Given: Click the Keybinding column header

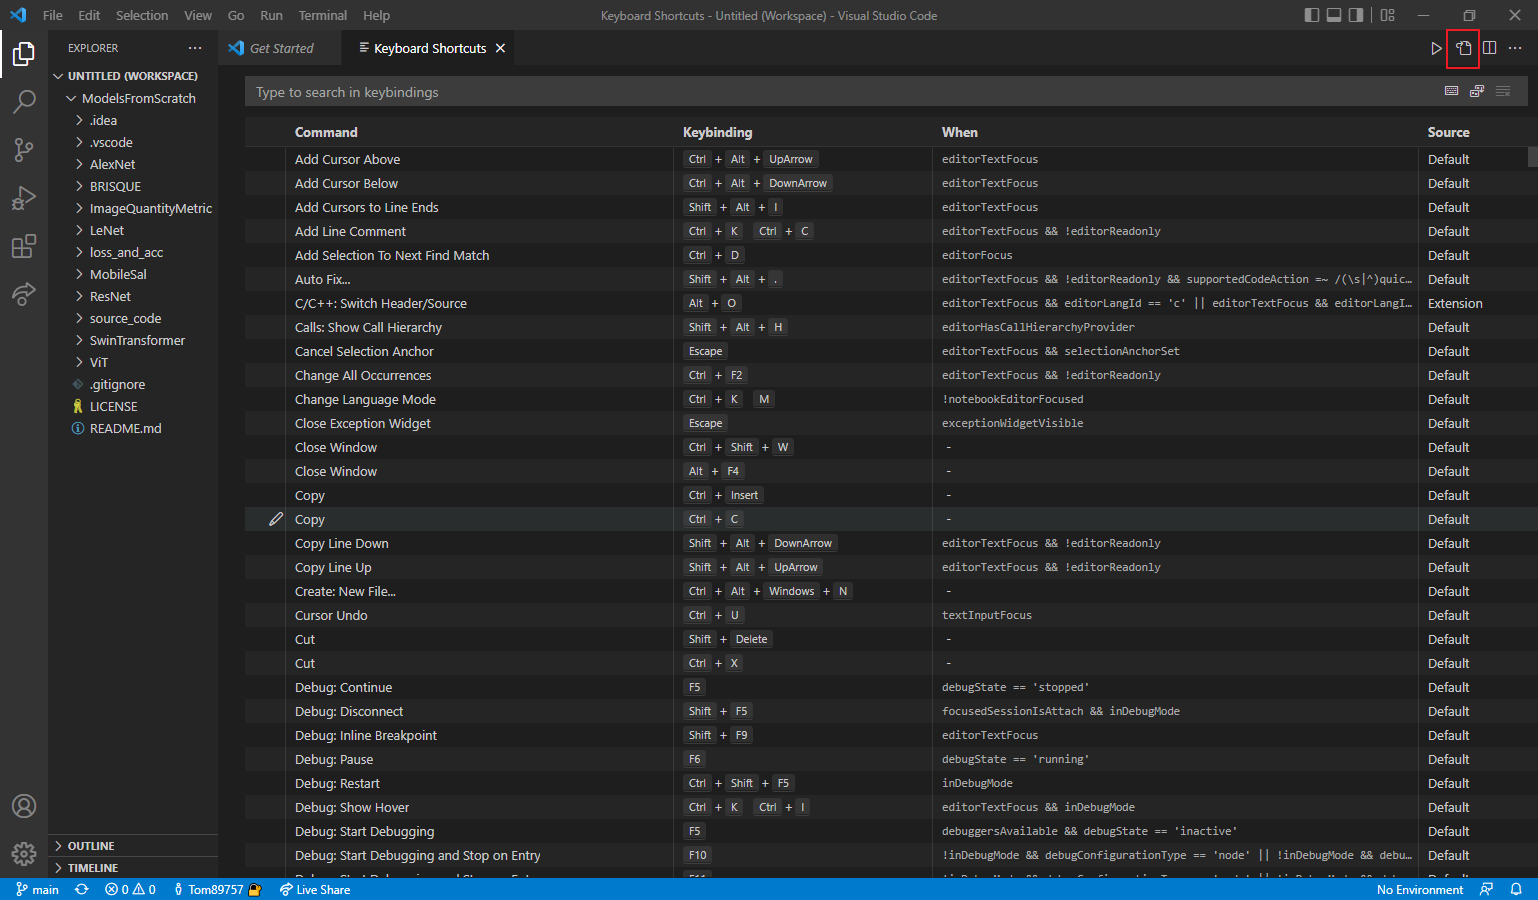Looking at the screenshot, I should (x=717, y=132).
